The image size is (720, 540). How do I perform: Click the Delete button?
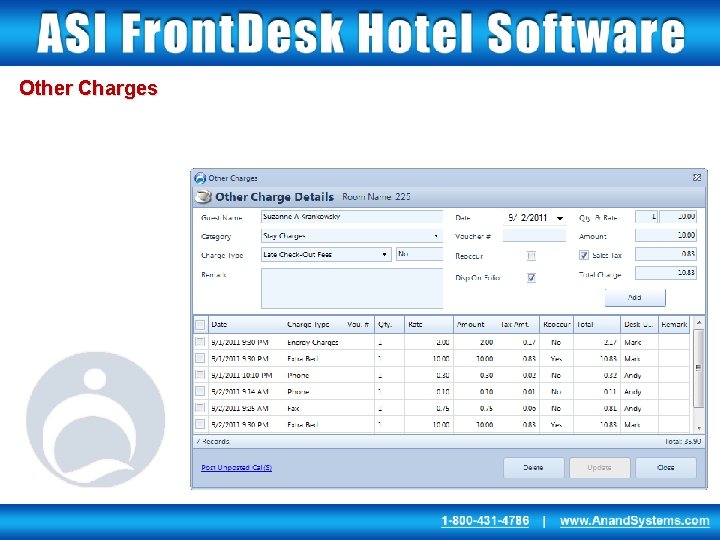coord(534,468)
